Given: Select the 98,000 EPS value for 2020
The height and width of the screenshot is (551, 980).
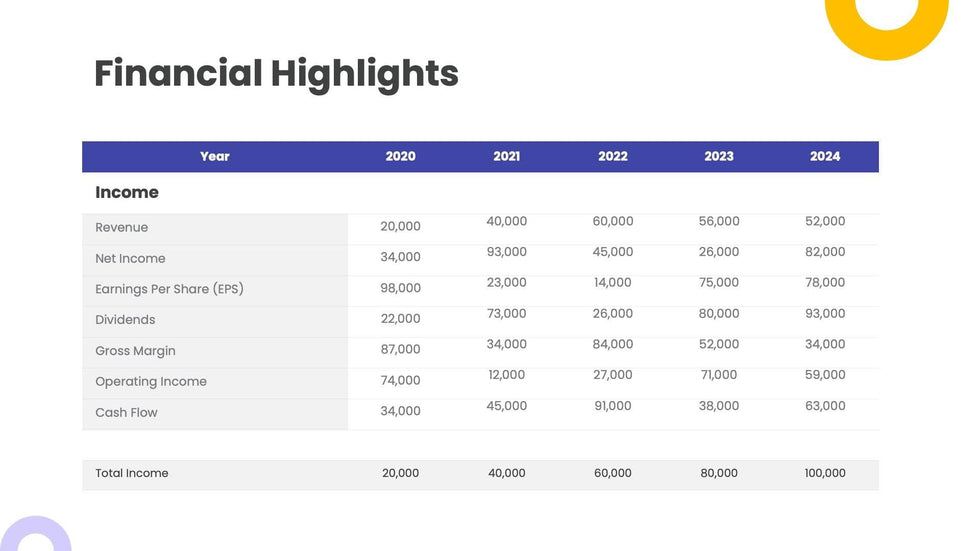Looking at the screenshot, I should click(400, 288).
